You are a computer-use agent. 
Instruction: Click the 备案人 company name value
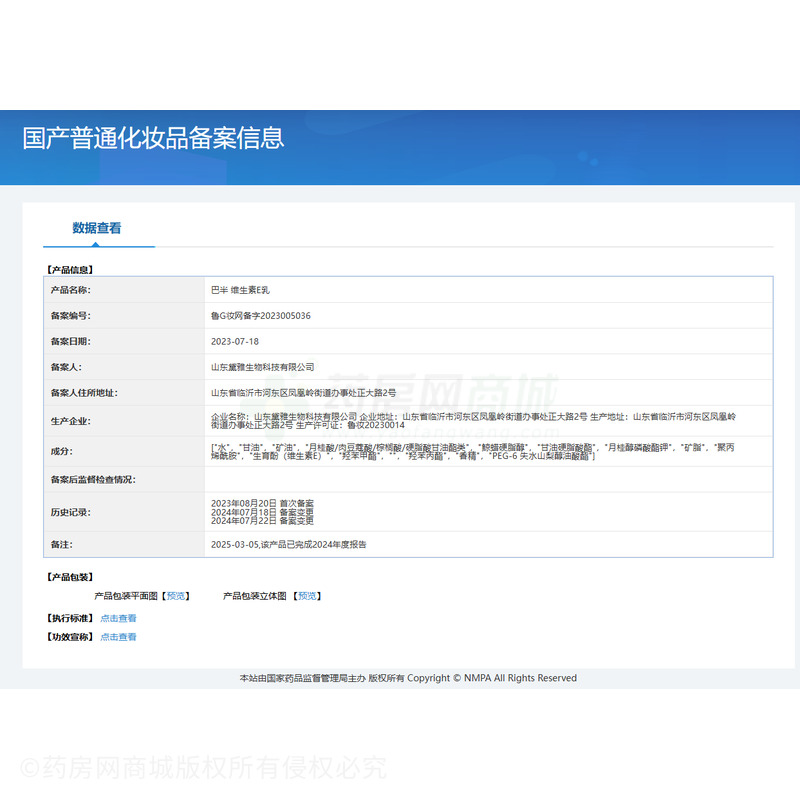click(262, 367)
